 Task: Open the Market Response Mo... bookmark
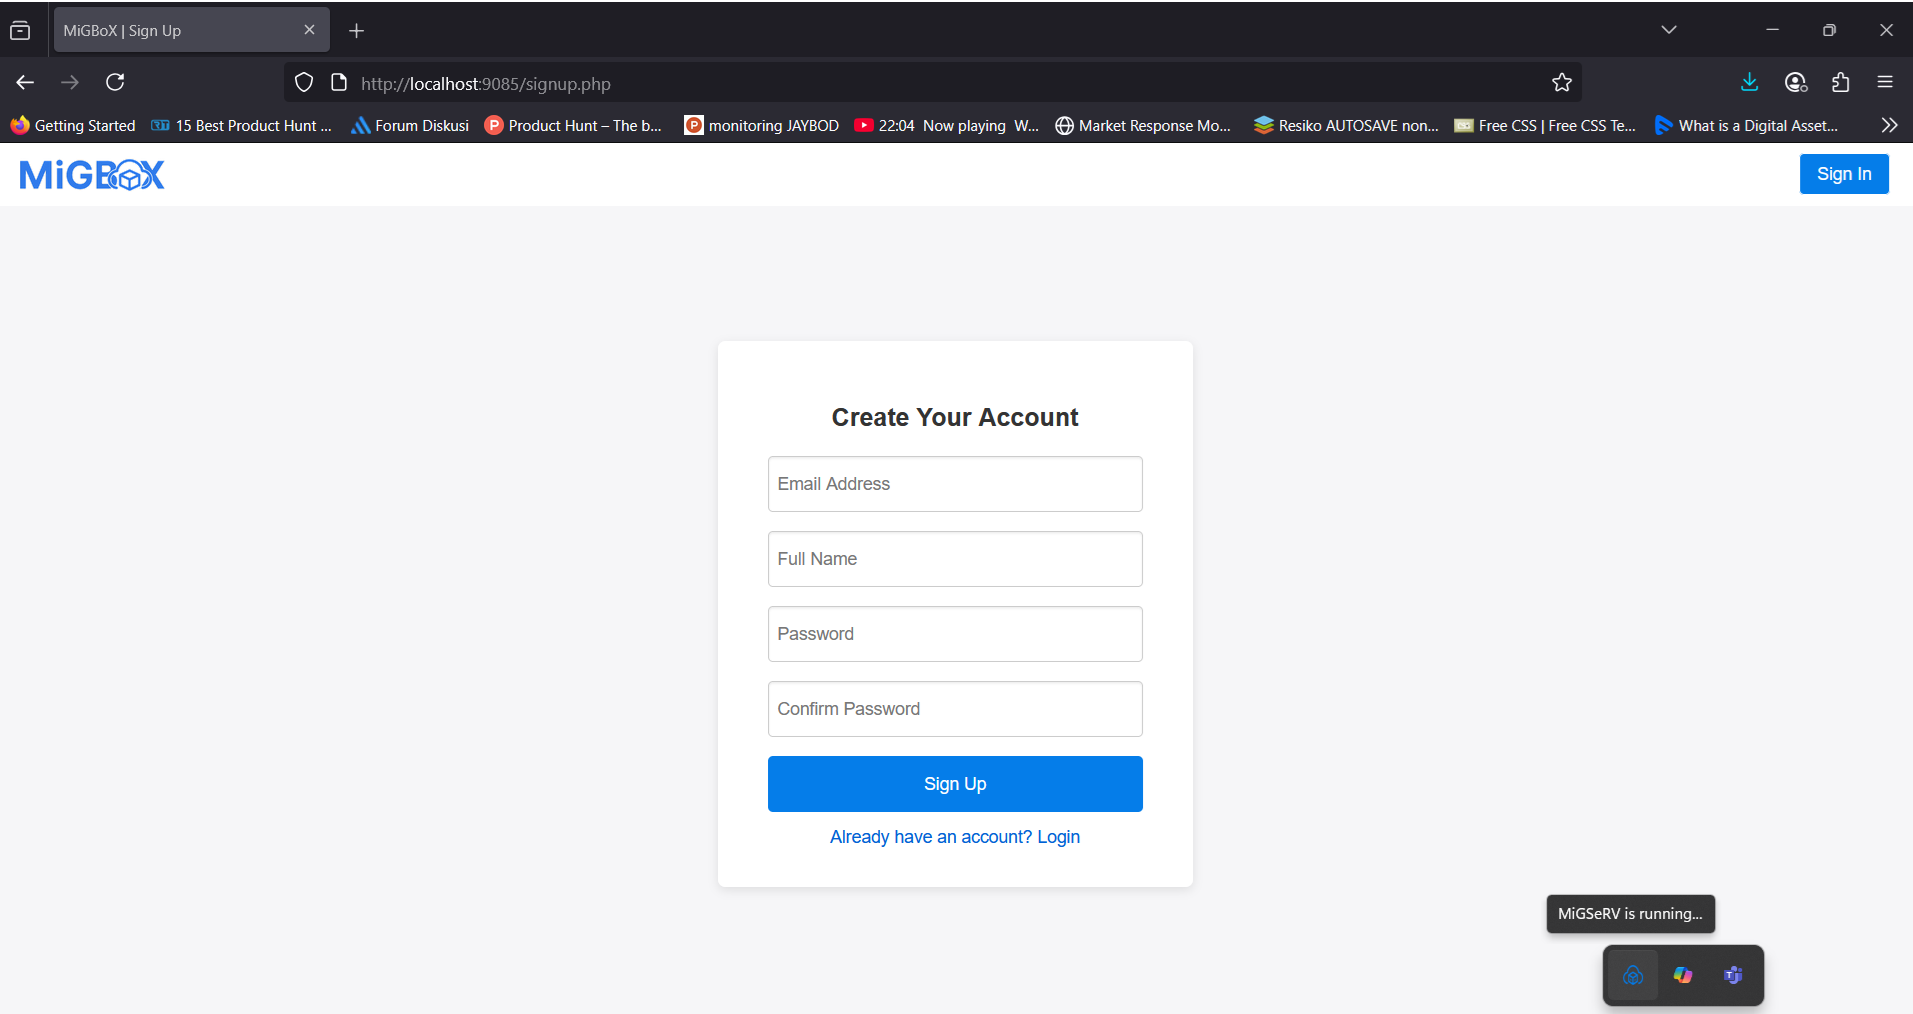1143,125
